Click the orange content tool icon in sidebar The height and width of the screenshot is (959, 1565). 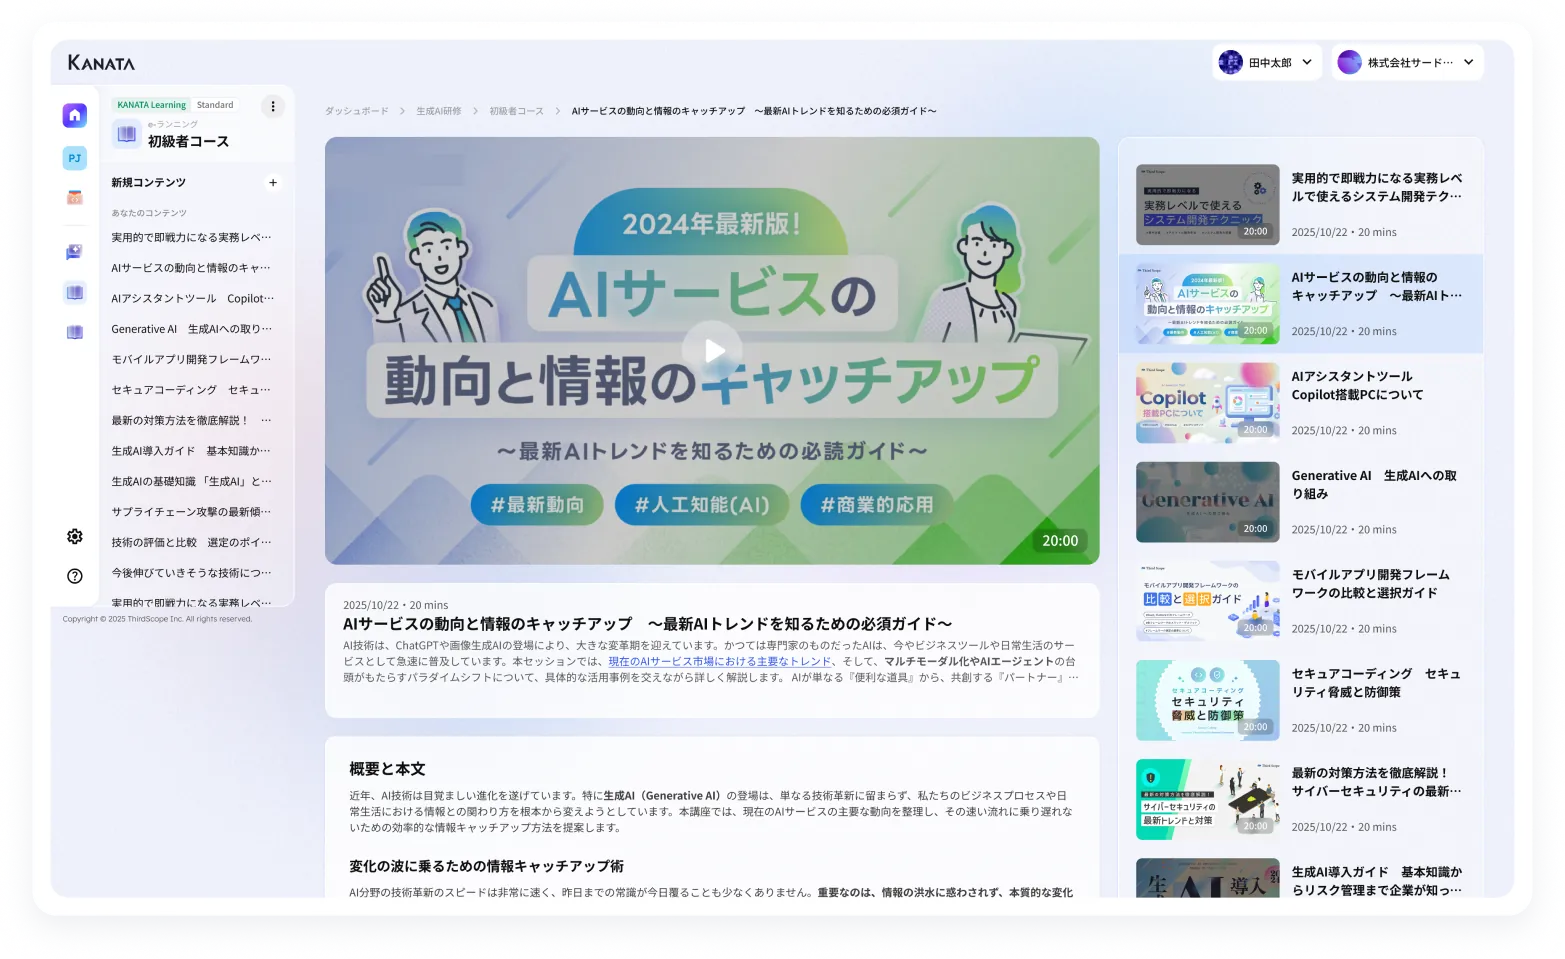74,197
